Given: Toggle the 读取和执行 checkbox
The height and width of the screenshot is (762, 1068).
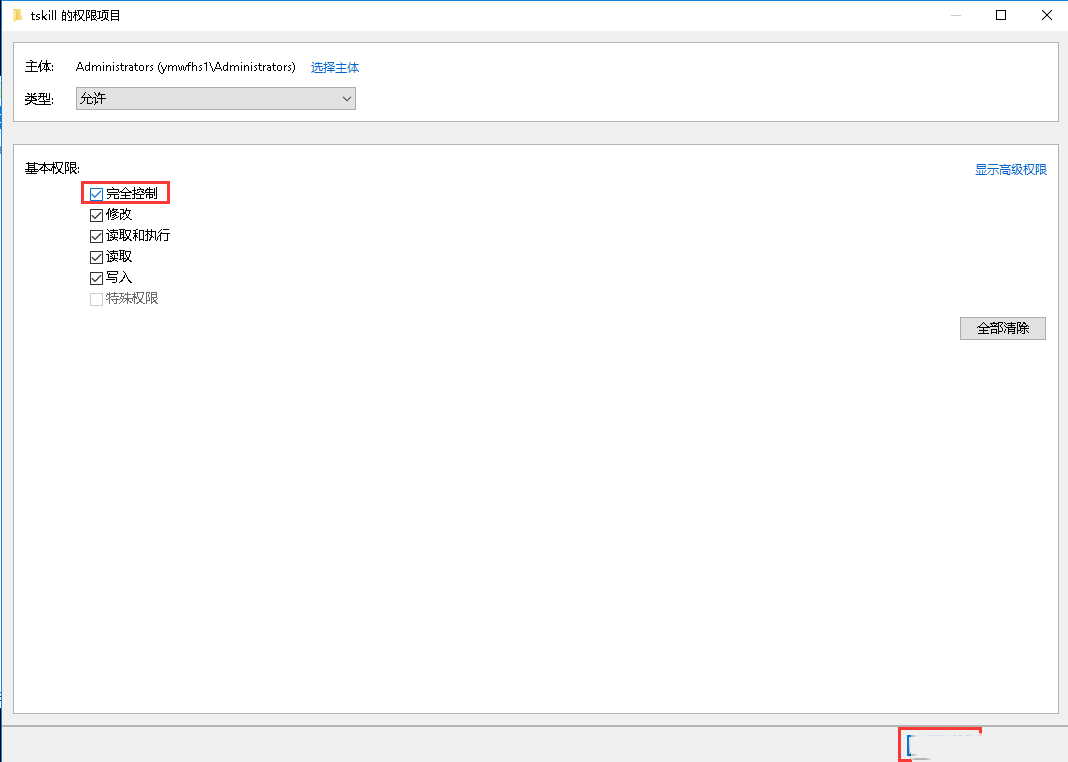Looking at the screenshot, I should 96,236.
